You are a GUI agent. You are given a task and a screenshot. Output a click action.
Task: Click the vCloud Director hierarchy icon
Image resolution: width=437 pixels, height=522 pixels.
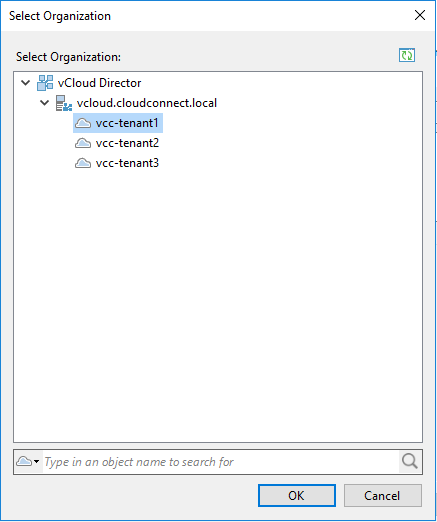pyautogui.click(x=45, y=83)
